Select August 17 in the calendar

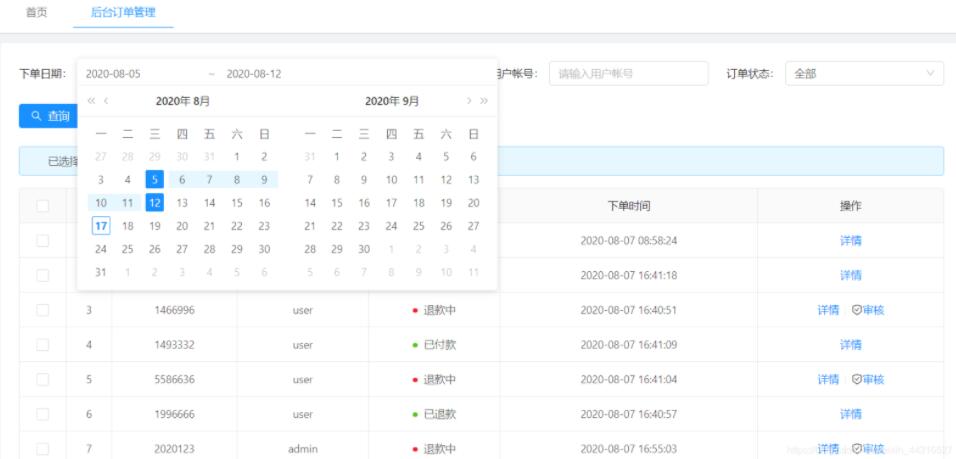click(x=100, y=225)
